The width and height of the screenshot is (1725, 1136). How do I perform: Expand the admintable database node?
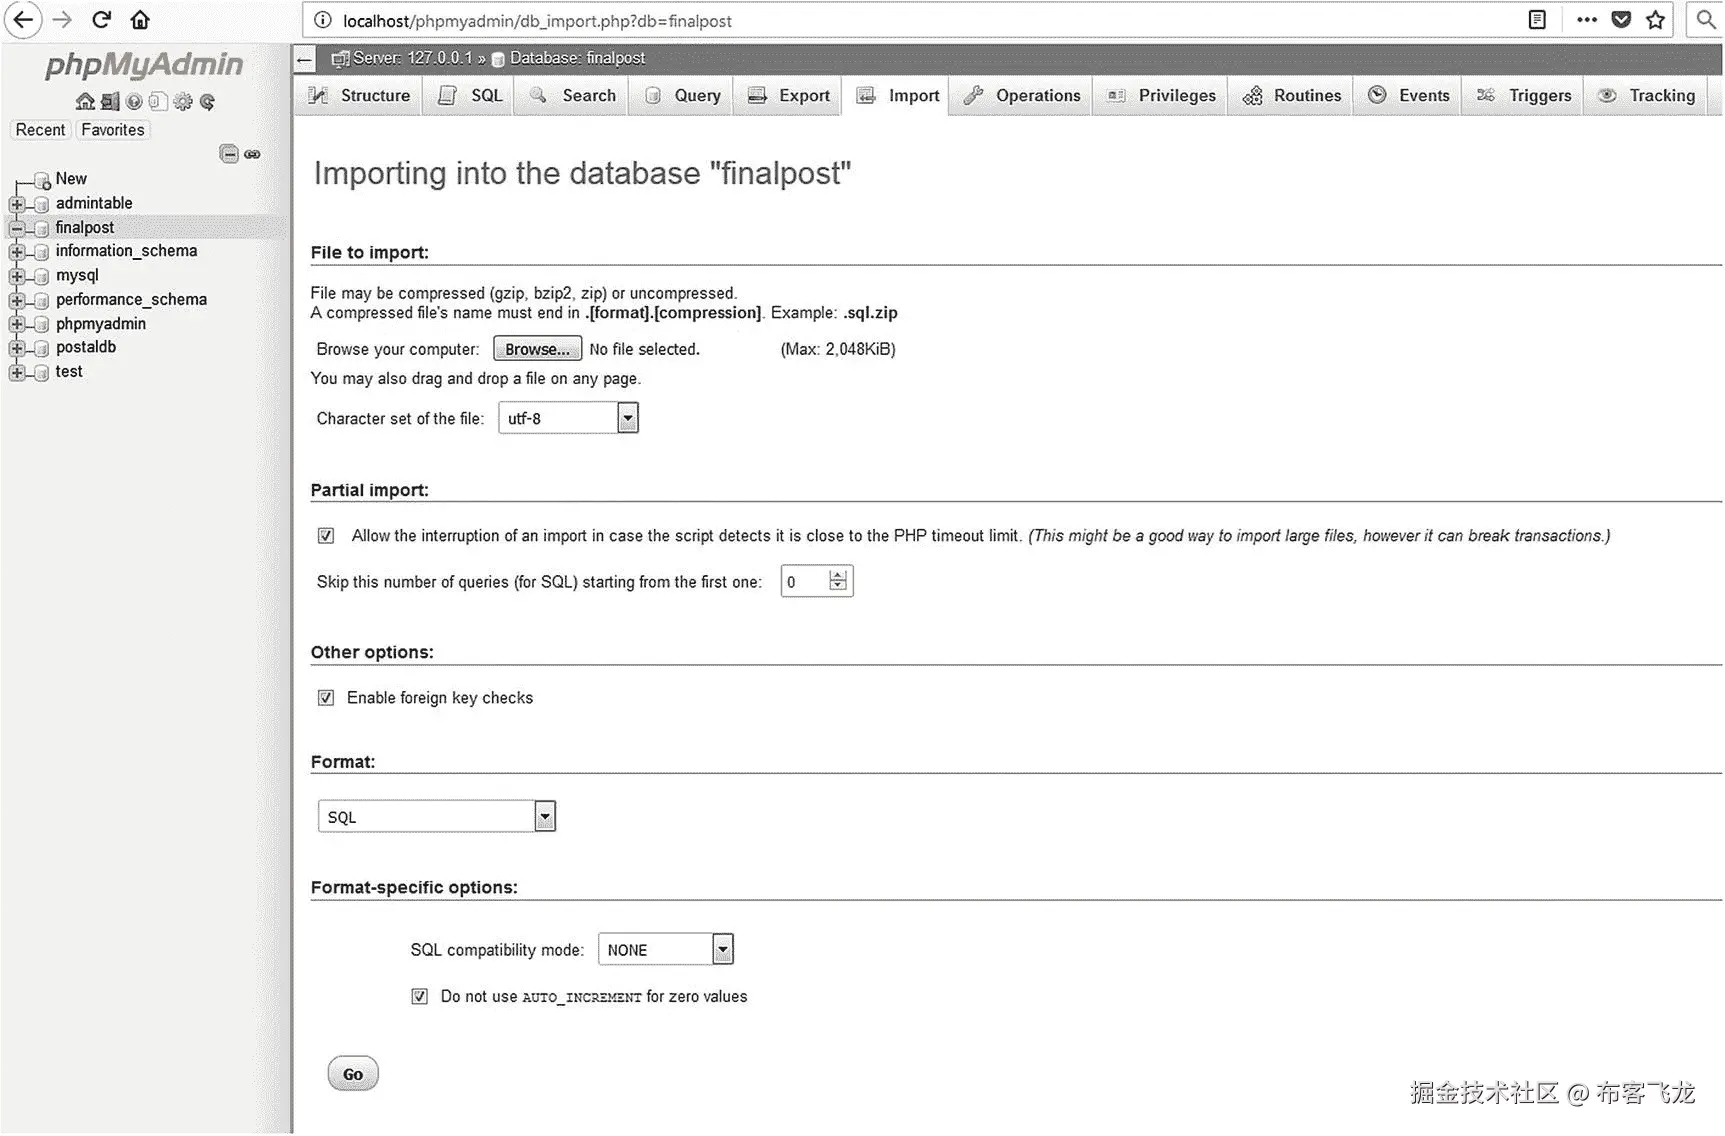16,204
